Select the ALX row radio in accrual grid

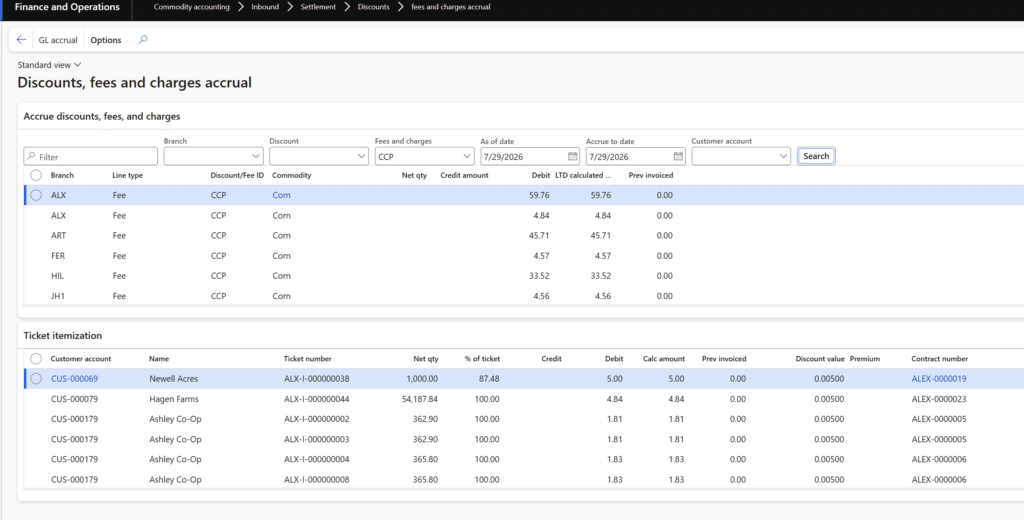pyautogui.click(x=36, y=195)
